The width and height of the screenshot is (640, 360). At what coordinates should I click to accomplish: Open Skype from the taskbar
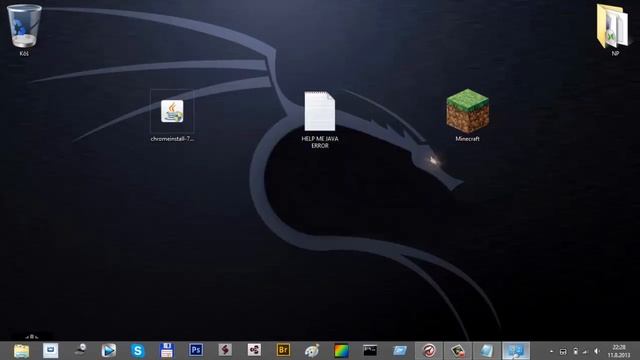(x=138, y=351)
